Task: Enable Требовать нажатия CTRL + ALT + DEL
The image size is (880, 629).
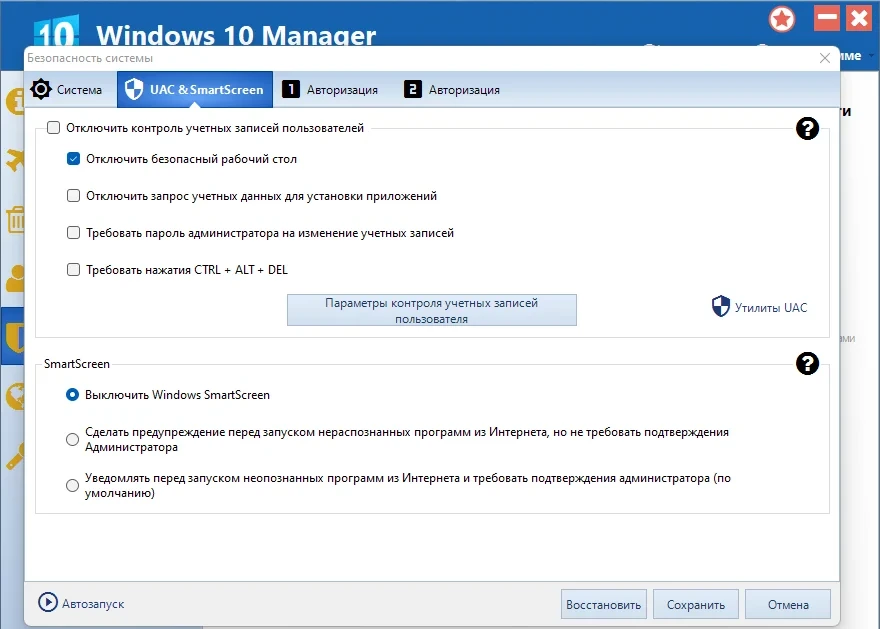Action: [74, 270]
